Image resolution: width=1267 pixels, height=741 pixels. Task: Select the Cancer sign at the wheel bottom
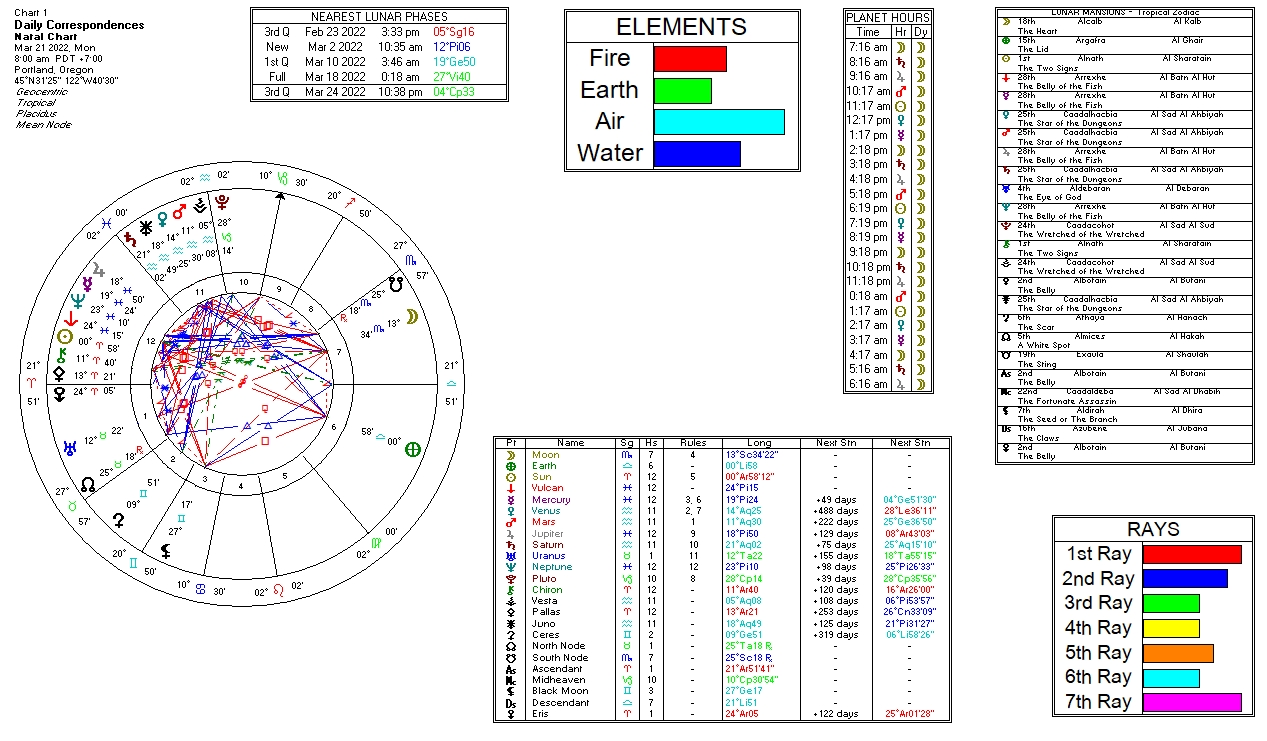[199, 589]
